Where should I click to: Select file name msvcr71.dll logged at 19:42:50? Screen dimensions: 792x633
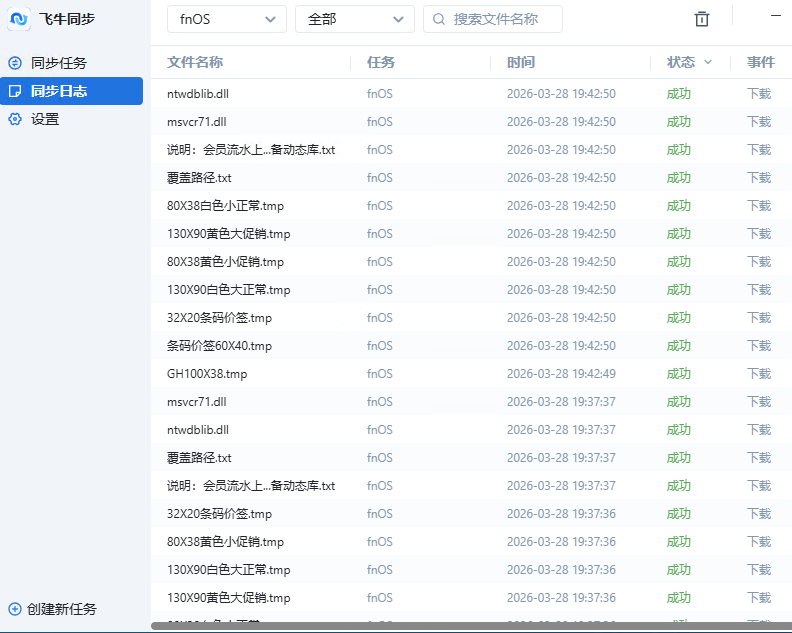pyautogui.click(x=196, y=122)
